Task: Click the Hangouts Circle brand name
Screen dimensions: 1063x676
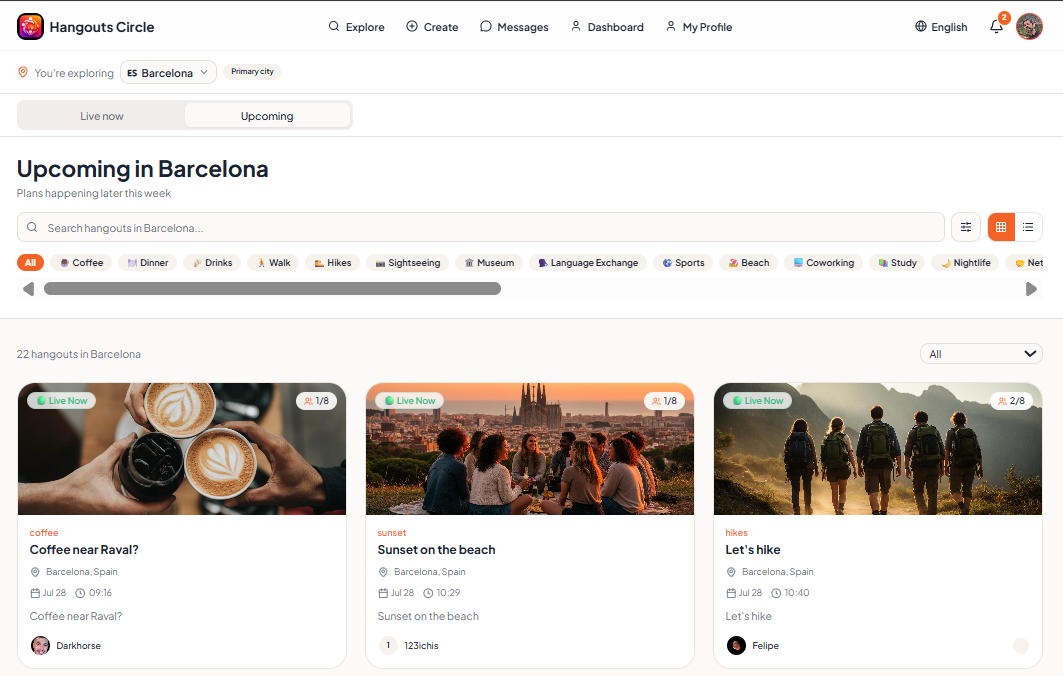Action: click(102, 27)
